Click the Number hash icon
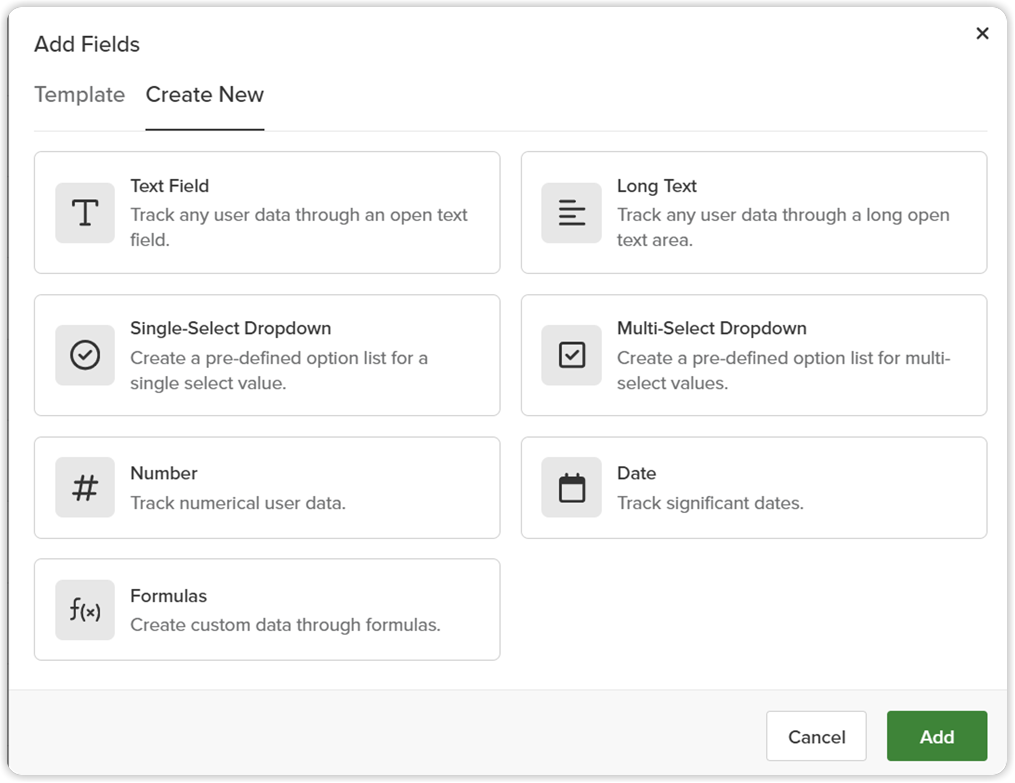The image size is (1015, 783). point(85,487)
